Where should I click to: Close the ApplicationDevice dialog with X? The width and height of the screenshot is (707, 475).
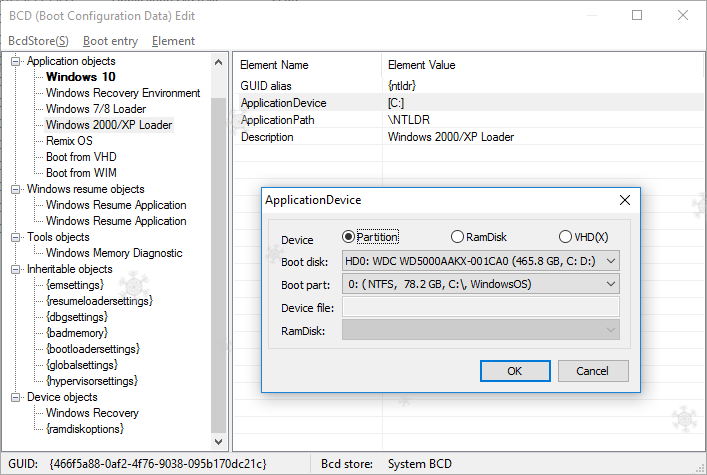point(624,200)
